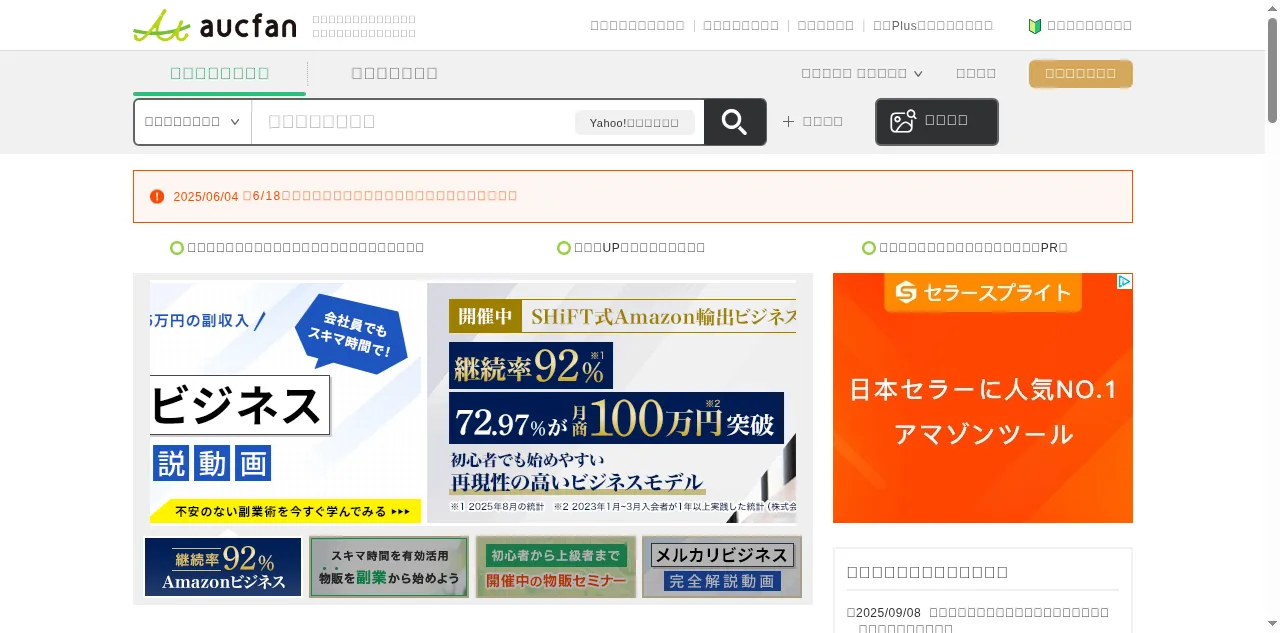Screen dimensions: 1280x633
Task: Select the 継続率92% Amazonビジネス banner thumbnail
Action: (223, 567)
